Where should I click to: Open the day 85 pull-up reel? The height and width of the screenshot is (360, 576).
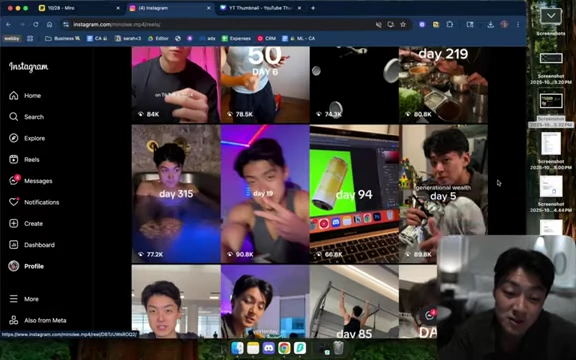354,301
